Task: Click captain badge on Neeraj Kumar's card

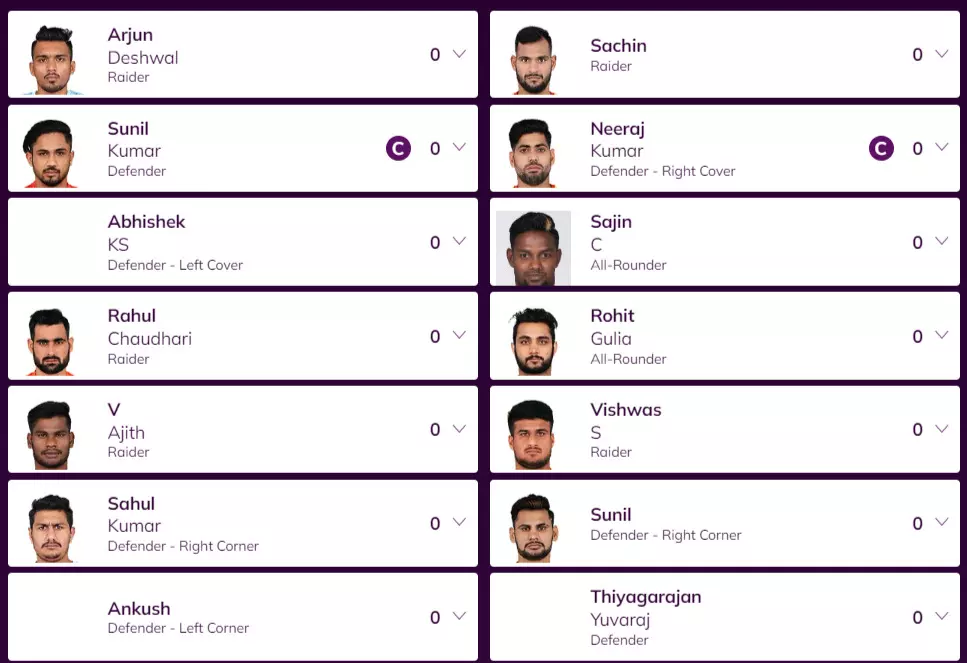Action: [x=881, y=149]
